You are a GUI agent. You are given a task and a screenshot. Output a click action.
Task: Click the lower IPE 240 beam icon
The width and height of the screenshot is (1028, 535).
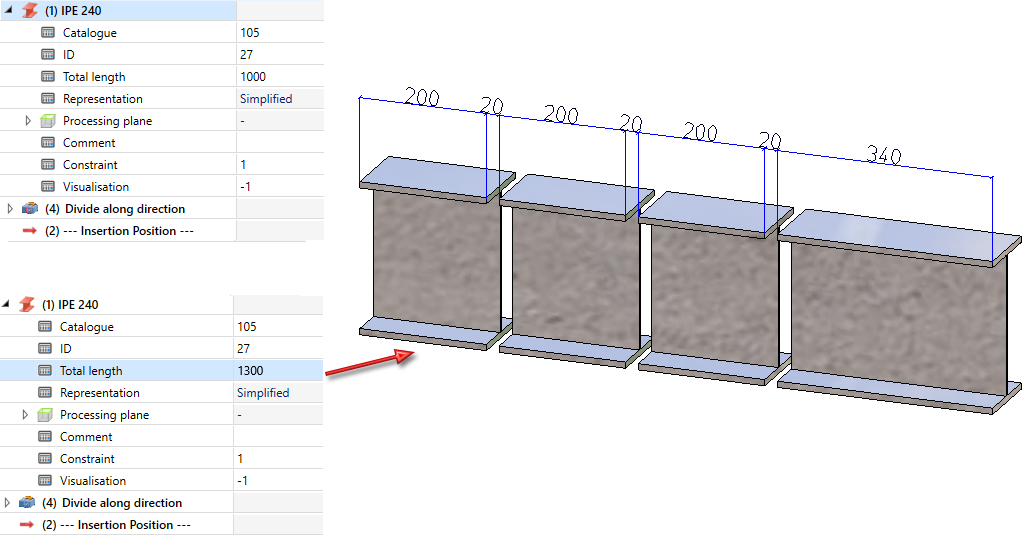tap(27, 304)
